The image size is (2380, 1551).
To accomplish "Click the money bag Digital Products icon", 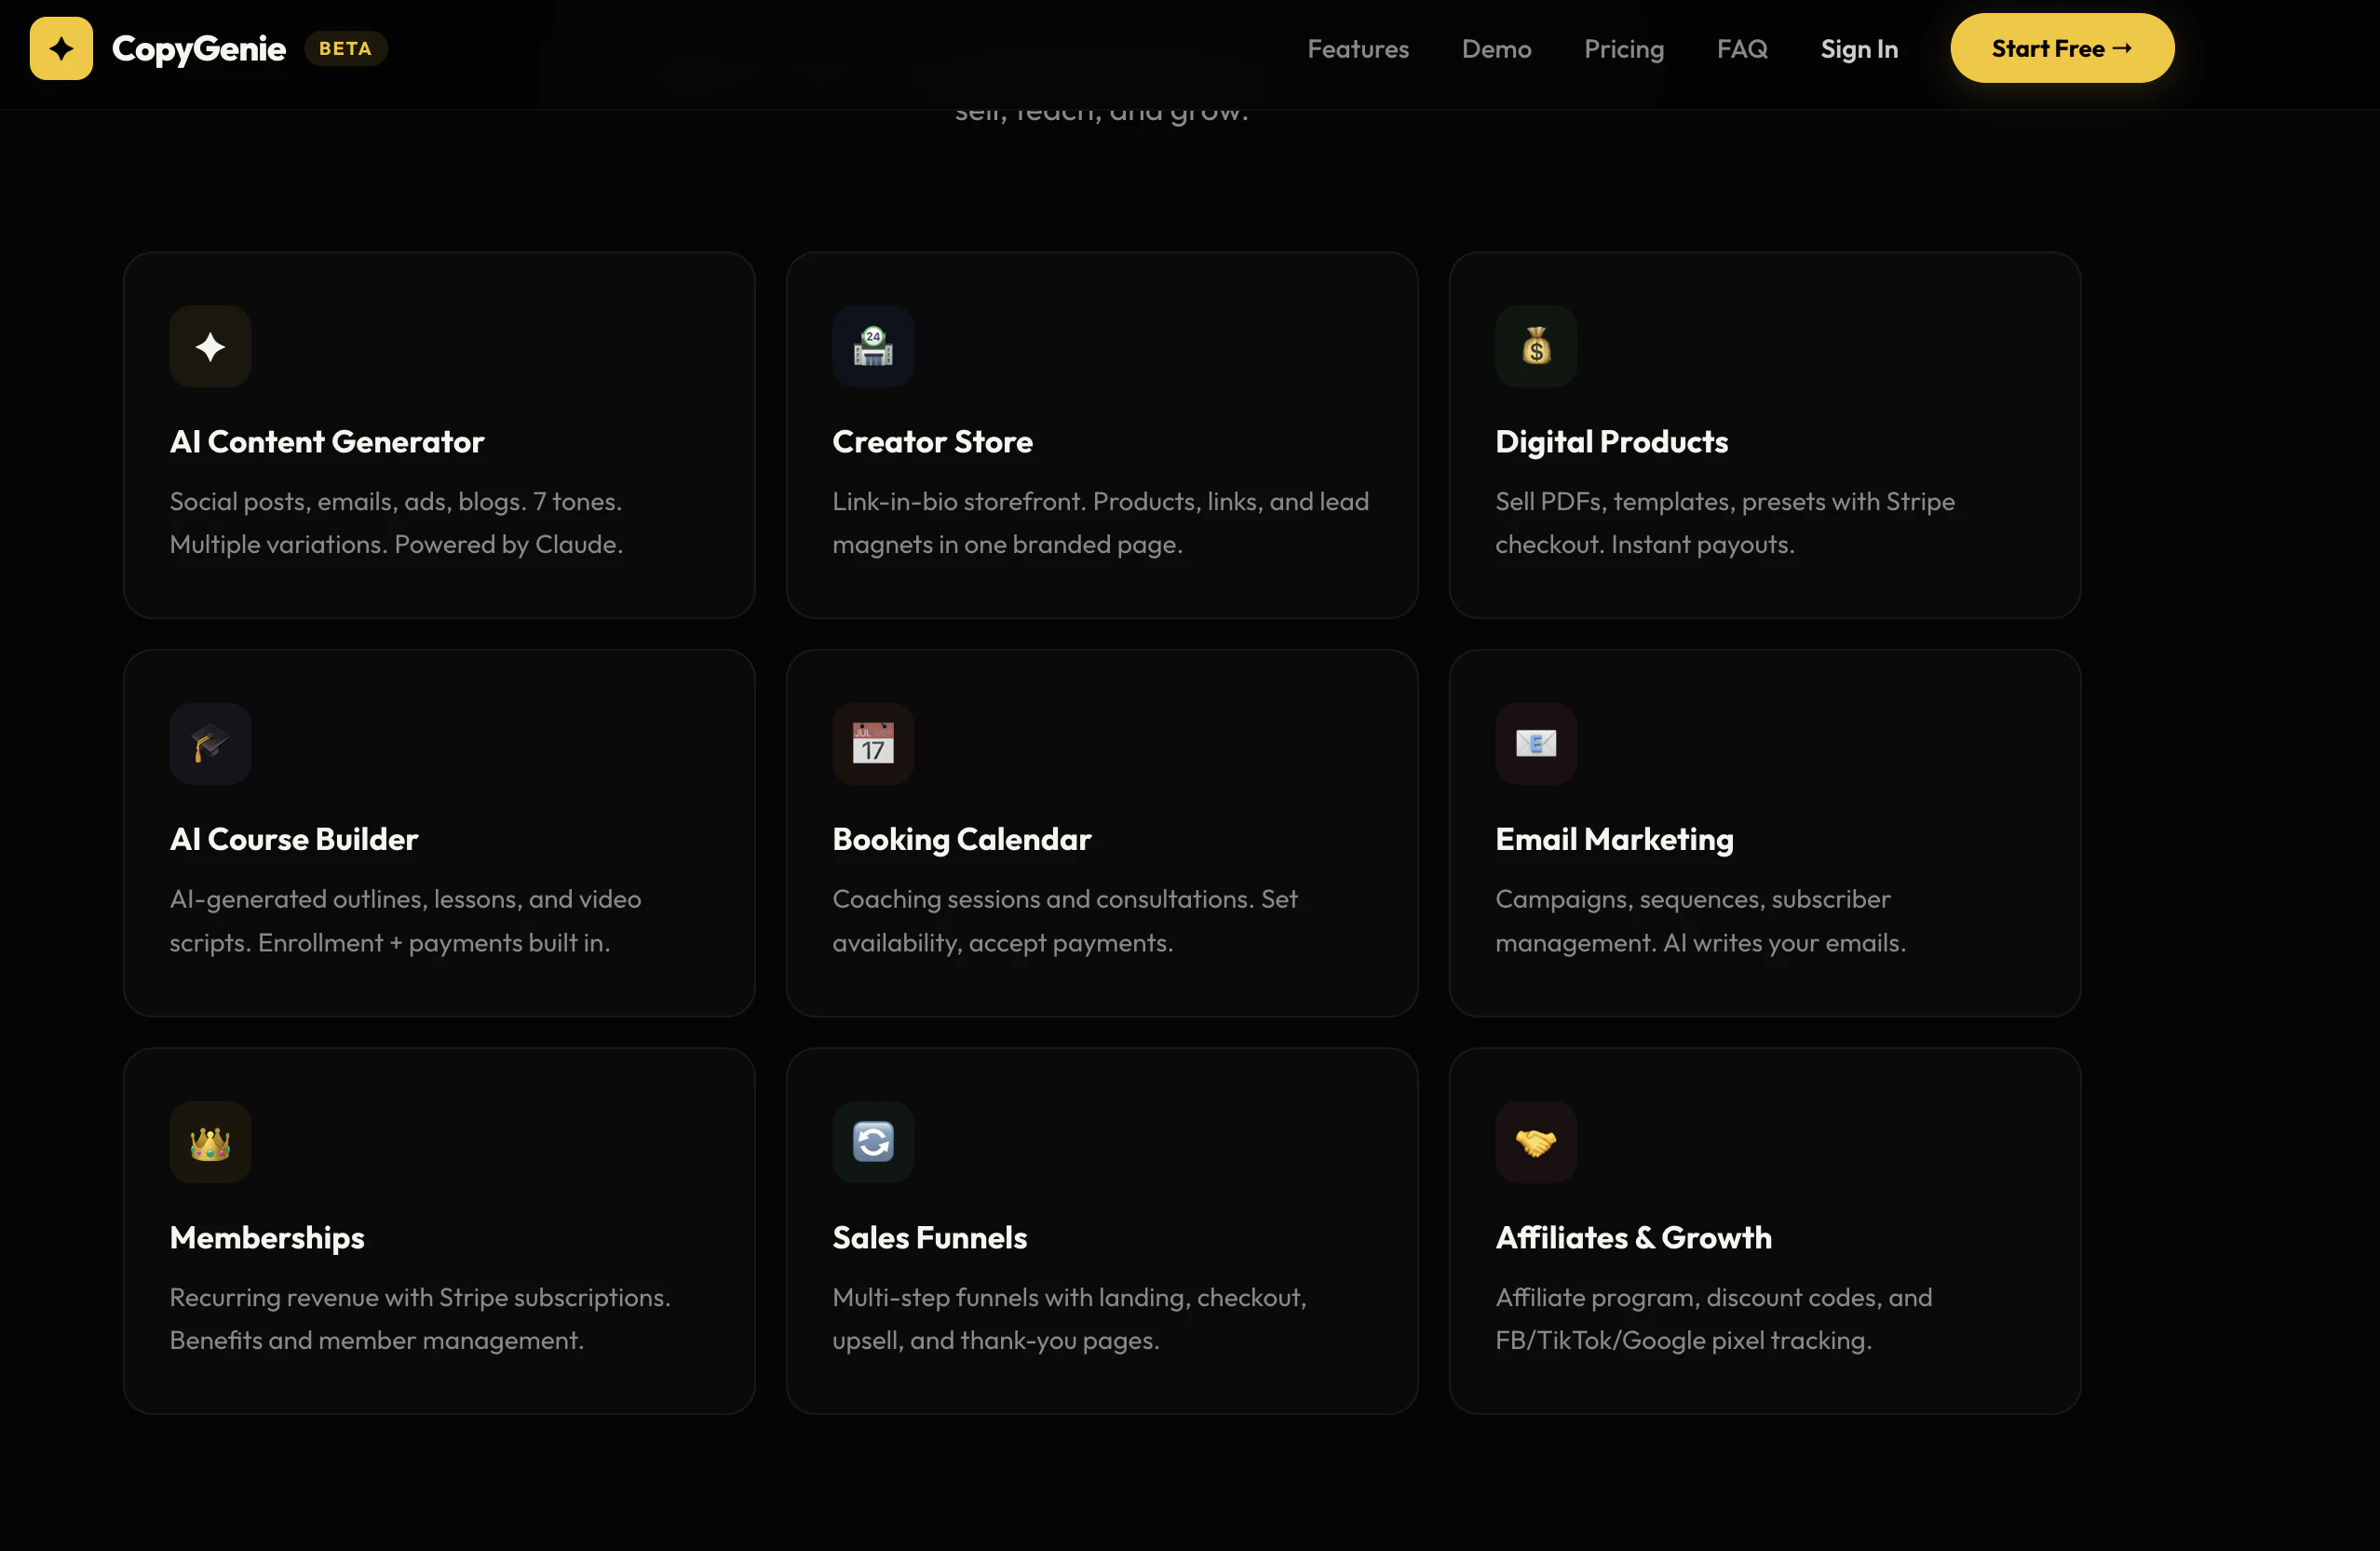I will coord(1536,346).
